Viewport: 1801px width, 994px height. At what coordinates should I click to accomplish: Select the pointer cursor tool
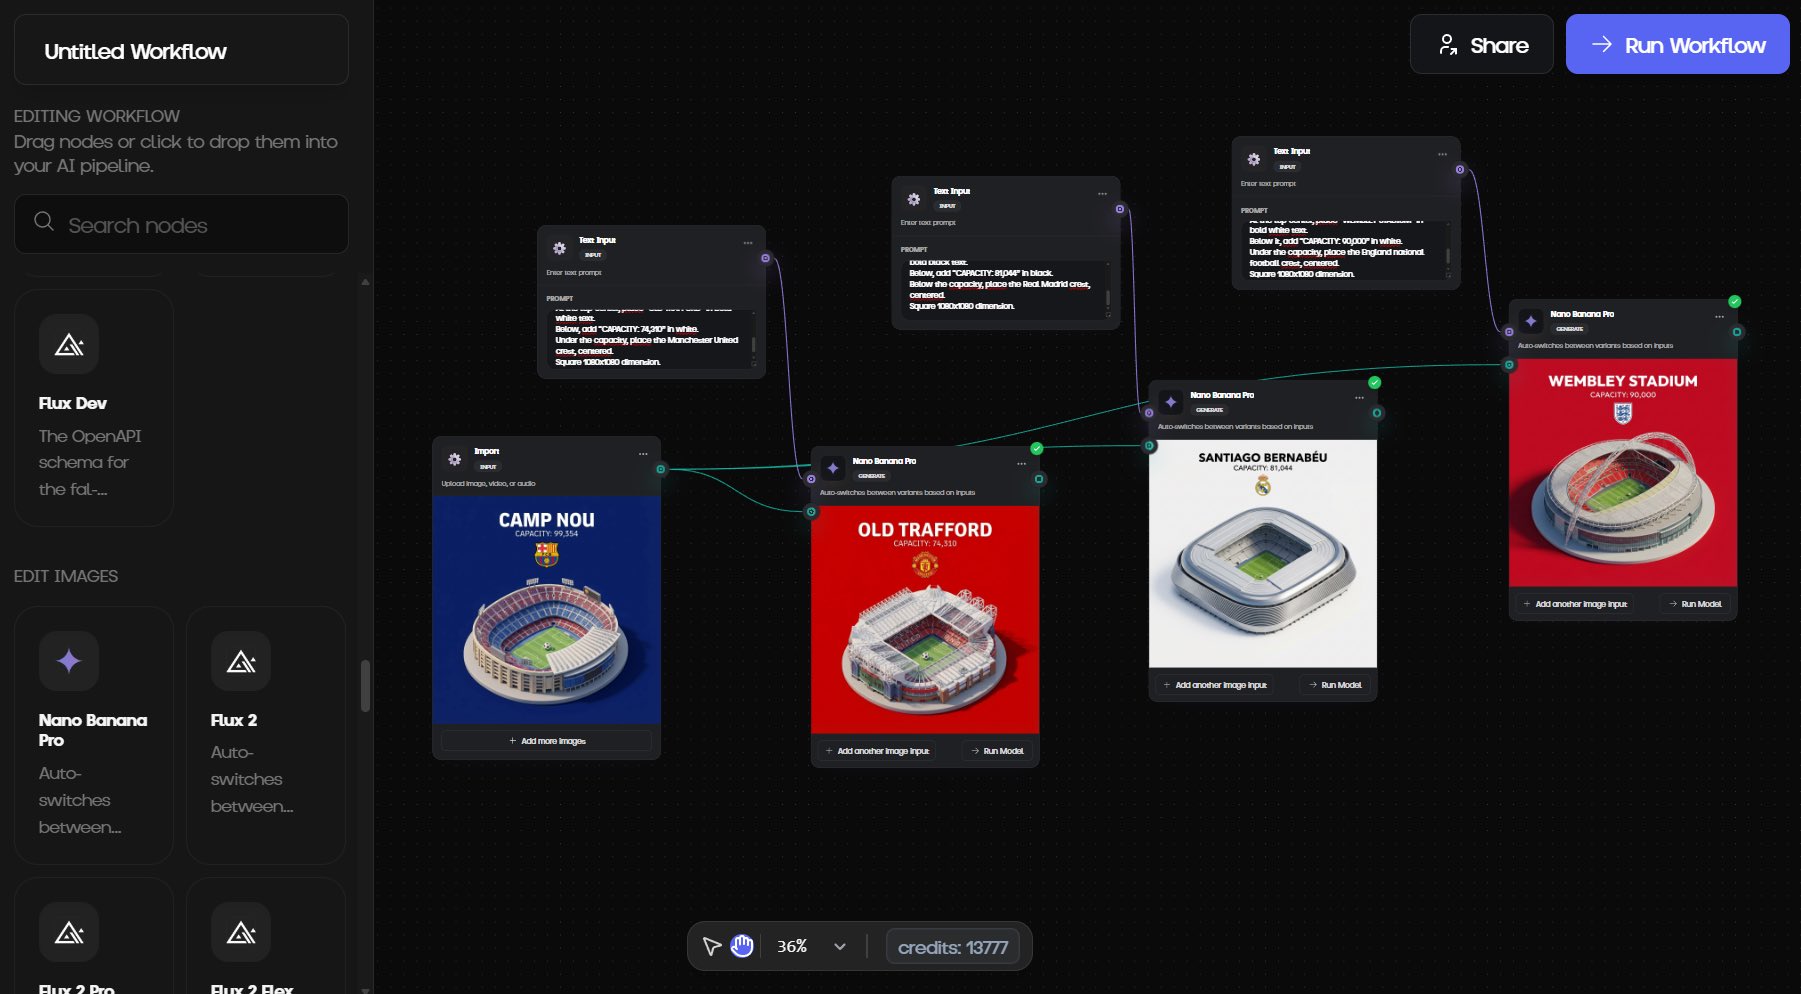tap(711, 946)
